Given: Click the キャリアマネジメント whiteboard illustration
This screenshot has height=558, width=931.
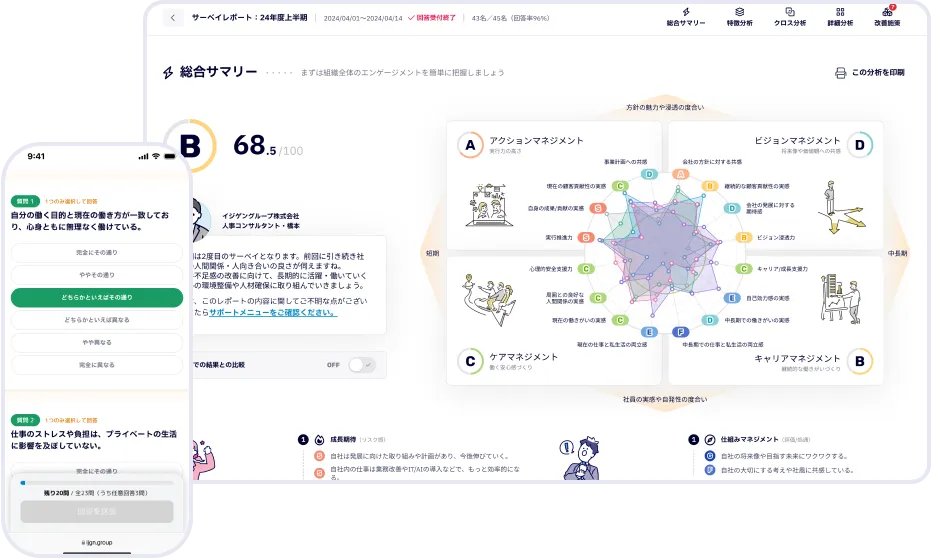Looking at the screenshot, I should (841, 298).
